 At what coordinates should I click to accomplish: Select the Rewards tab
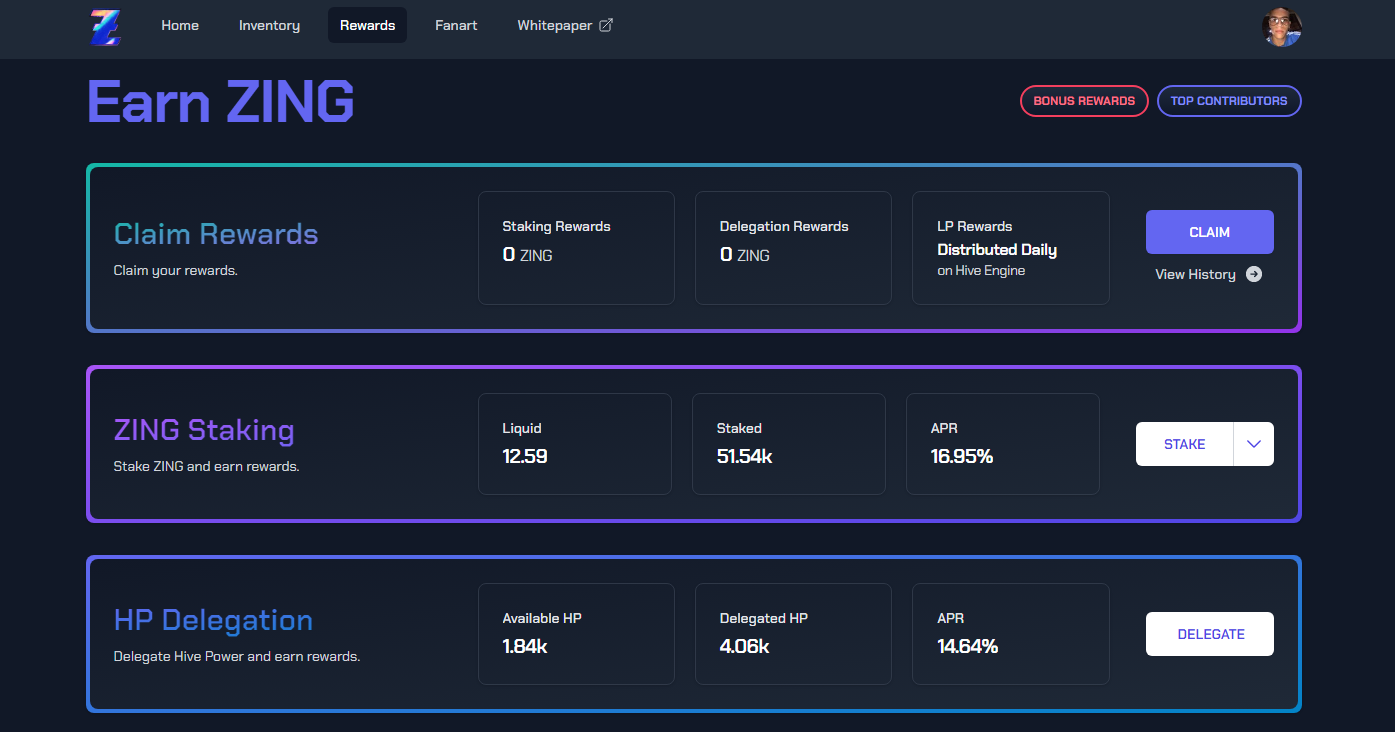pyautogui.click(x=367, y=25)
